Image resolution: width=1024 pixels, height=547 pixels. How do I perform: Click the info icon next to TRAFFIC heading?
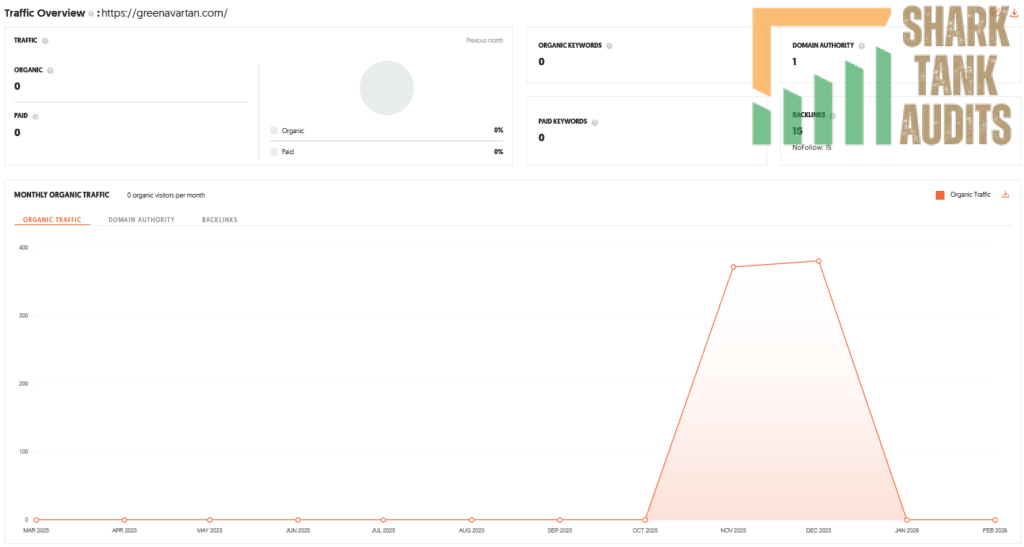[46, 41]
